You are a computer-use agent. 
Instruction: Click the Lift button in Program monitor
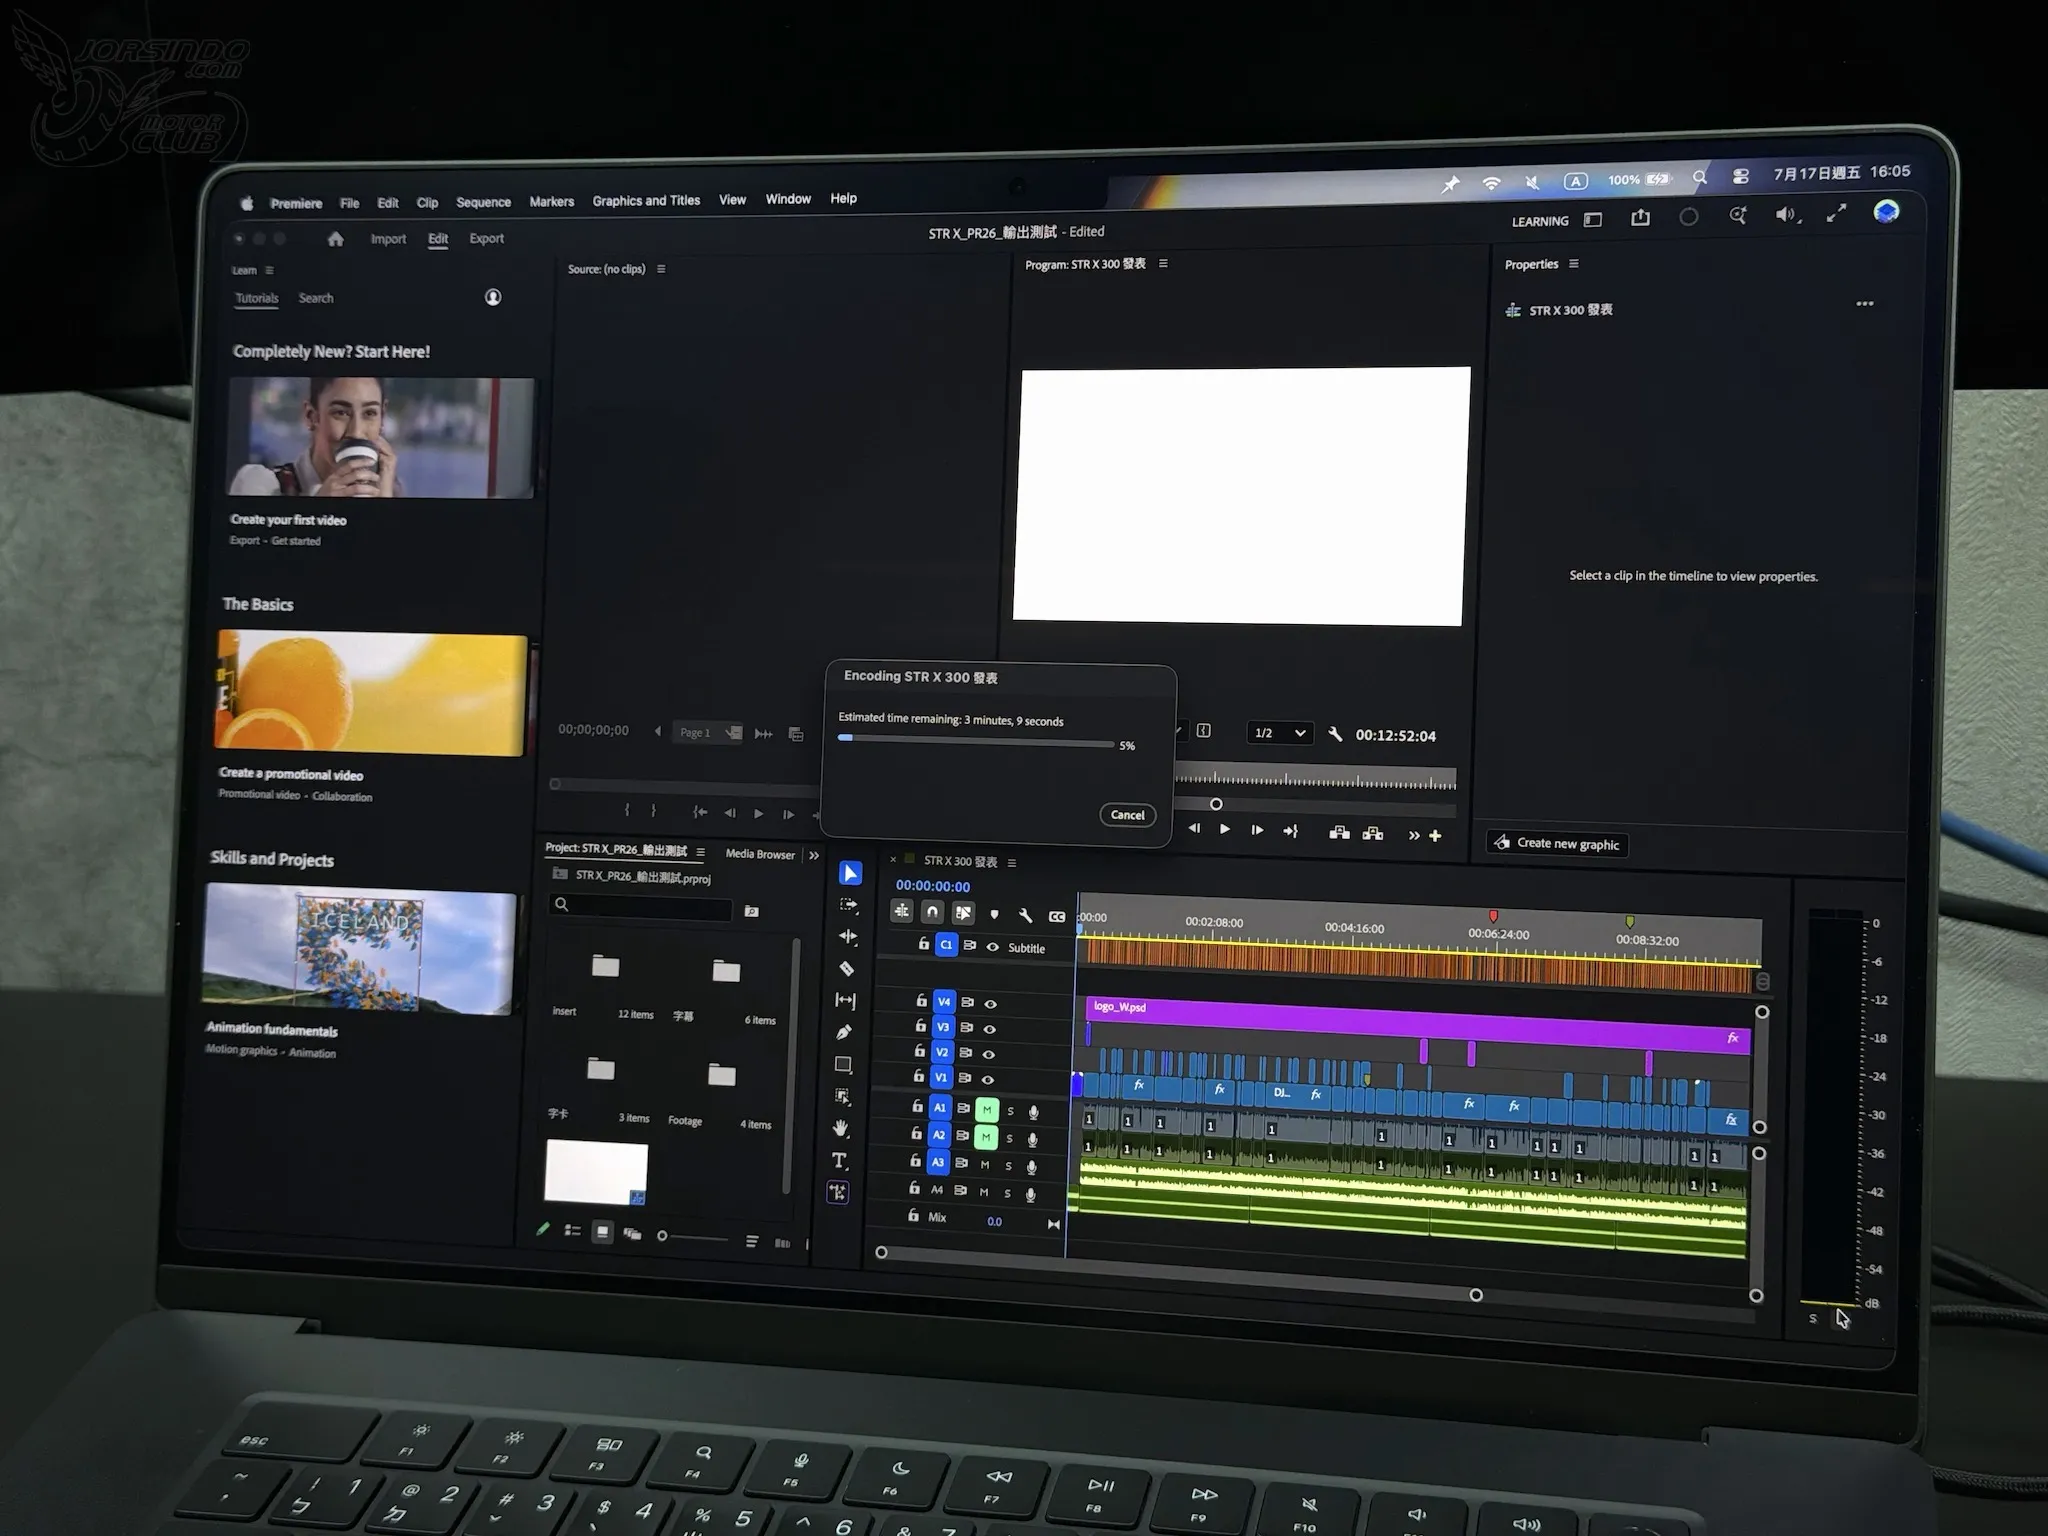point(1339,833)
